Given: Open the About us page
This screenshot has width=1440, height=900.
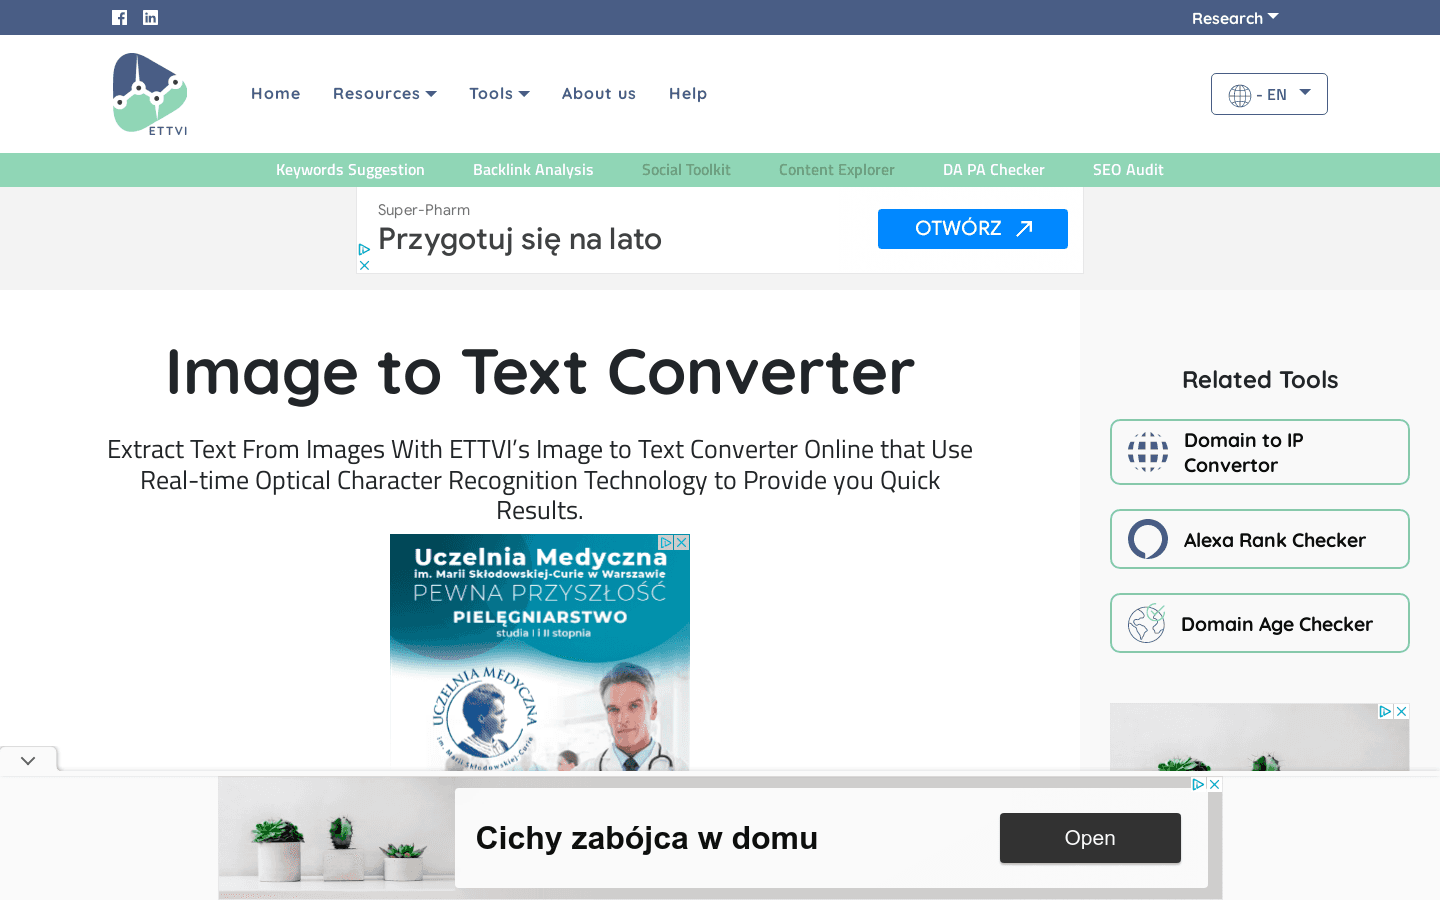Looking at the screenshot, I should click(598, 93).
